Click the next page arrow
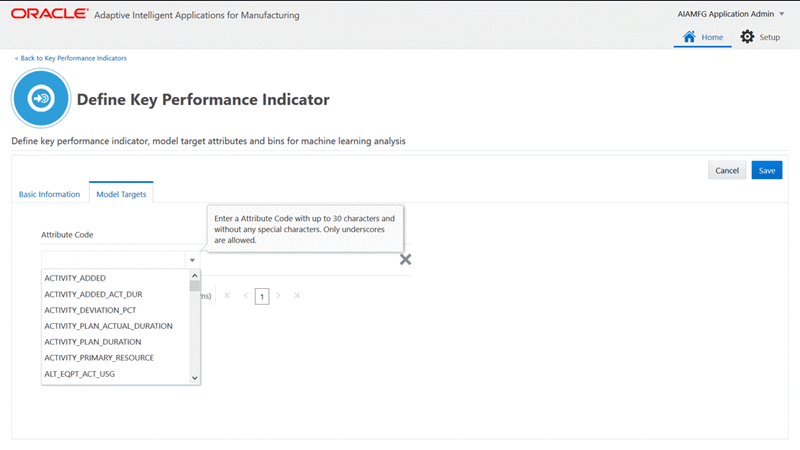The image size is (800, 450). [x=278, y=296]
